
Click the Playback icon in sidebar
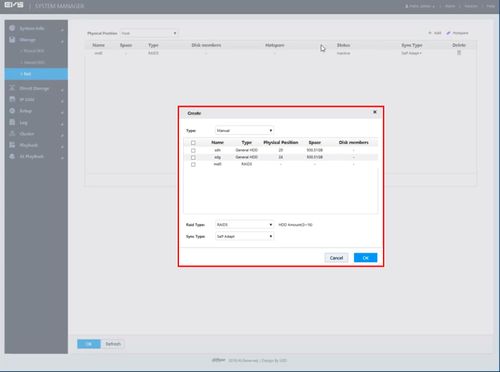pyautogui.click(x=12, y=145)
